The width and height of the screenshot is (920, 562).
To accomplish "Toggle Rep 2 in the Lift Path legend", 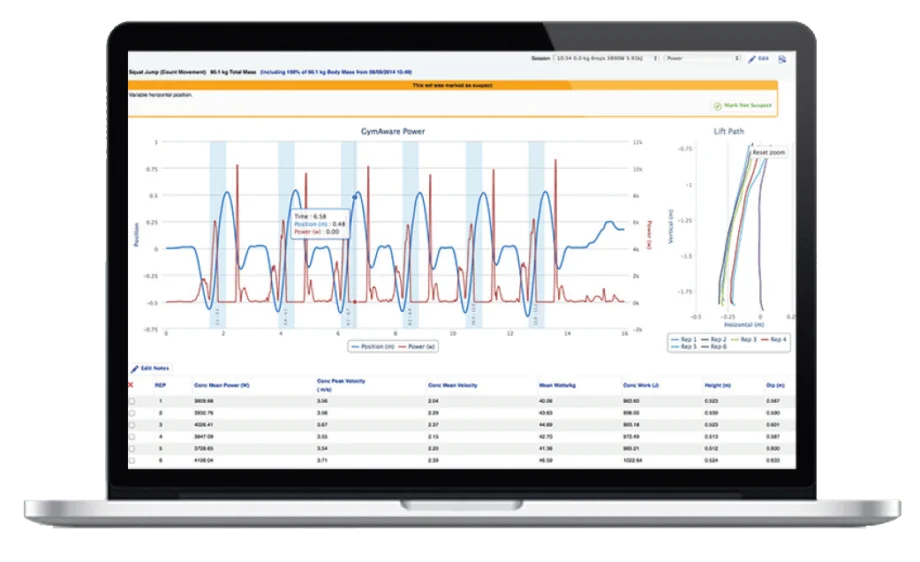I will pos(714,340).
